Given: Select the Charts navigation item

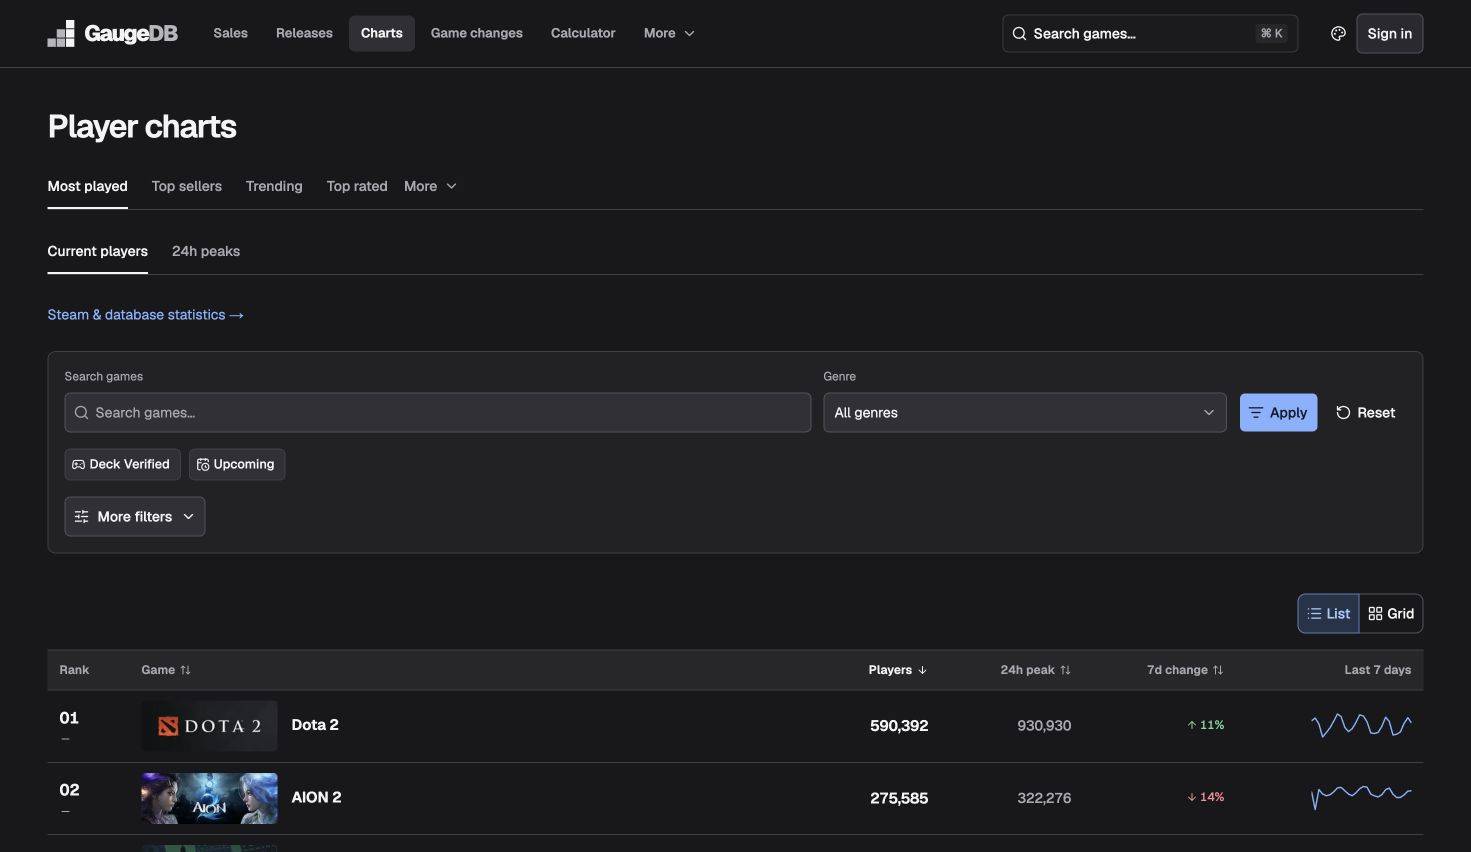Looking at the screenshot, I should 382,33.
